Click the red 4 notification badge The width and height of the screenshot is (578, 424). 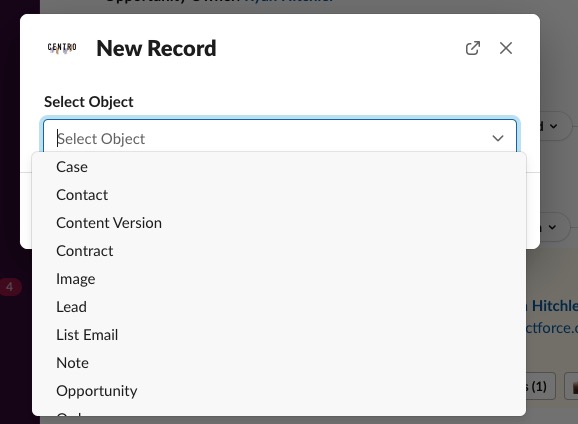point(10,287)
